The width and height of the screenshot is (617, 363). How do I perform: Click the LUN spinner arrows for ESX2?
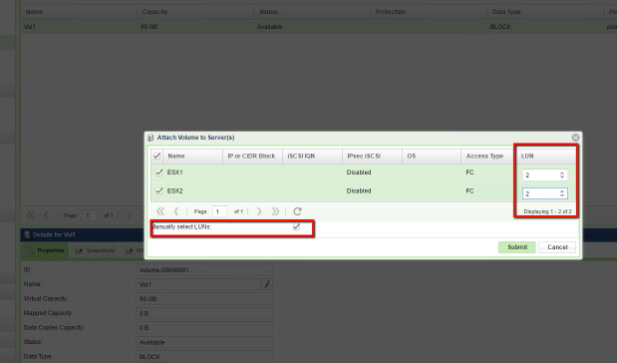click(x=562, y=193)
